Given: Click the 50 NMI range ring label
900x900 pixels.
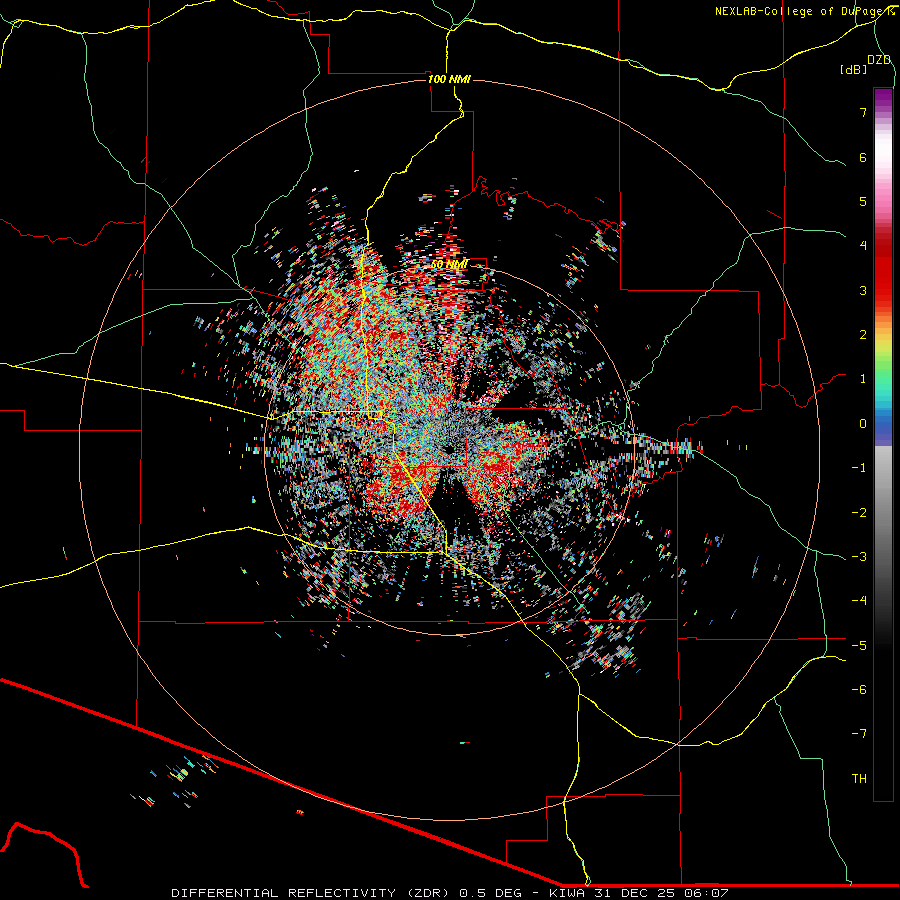Looking at the screenshot, I should [x=449, y=265].
